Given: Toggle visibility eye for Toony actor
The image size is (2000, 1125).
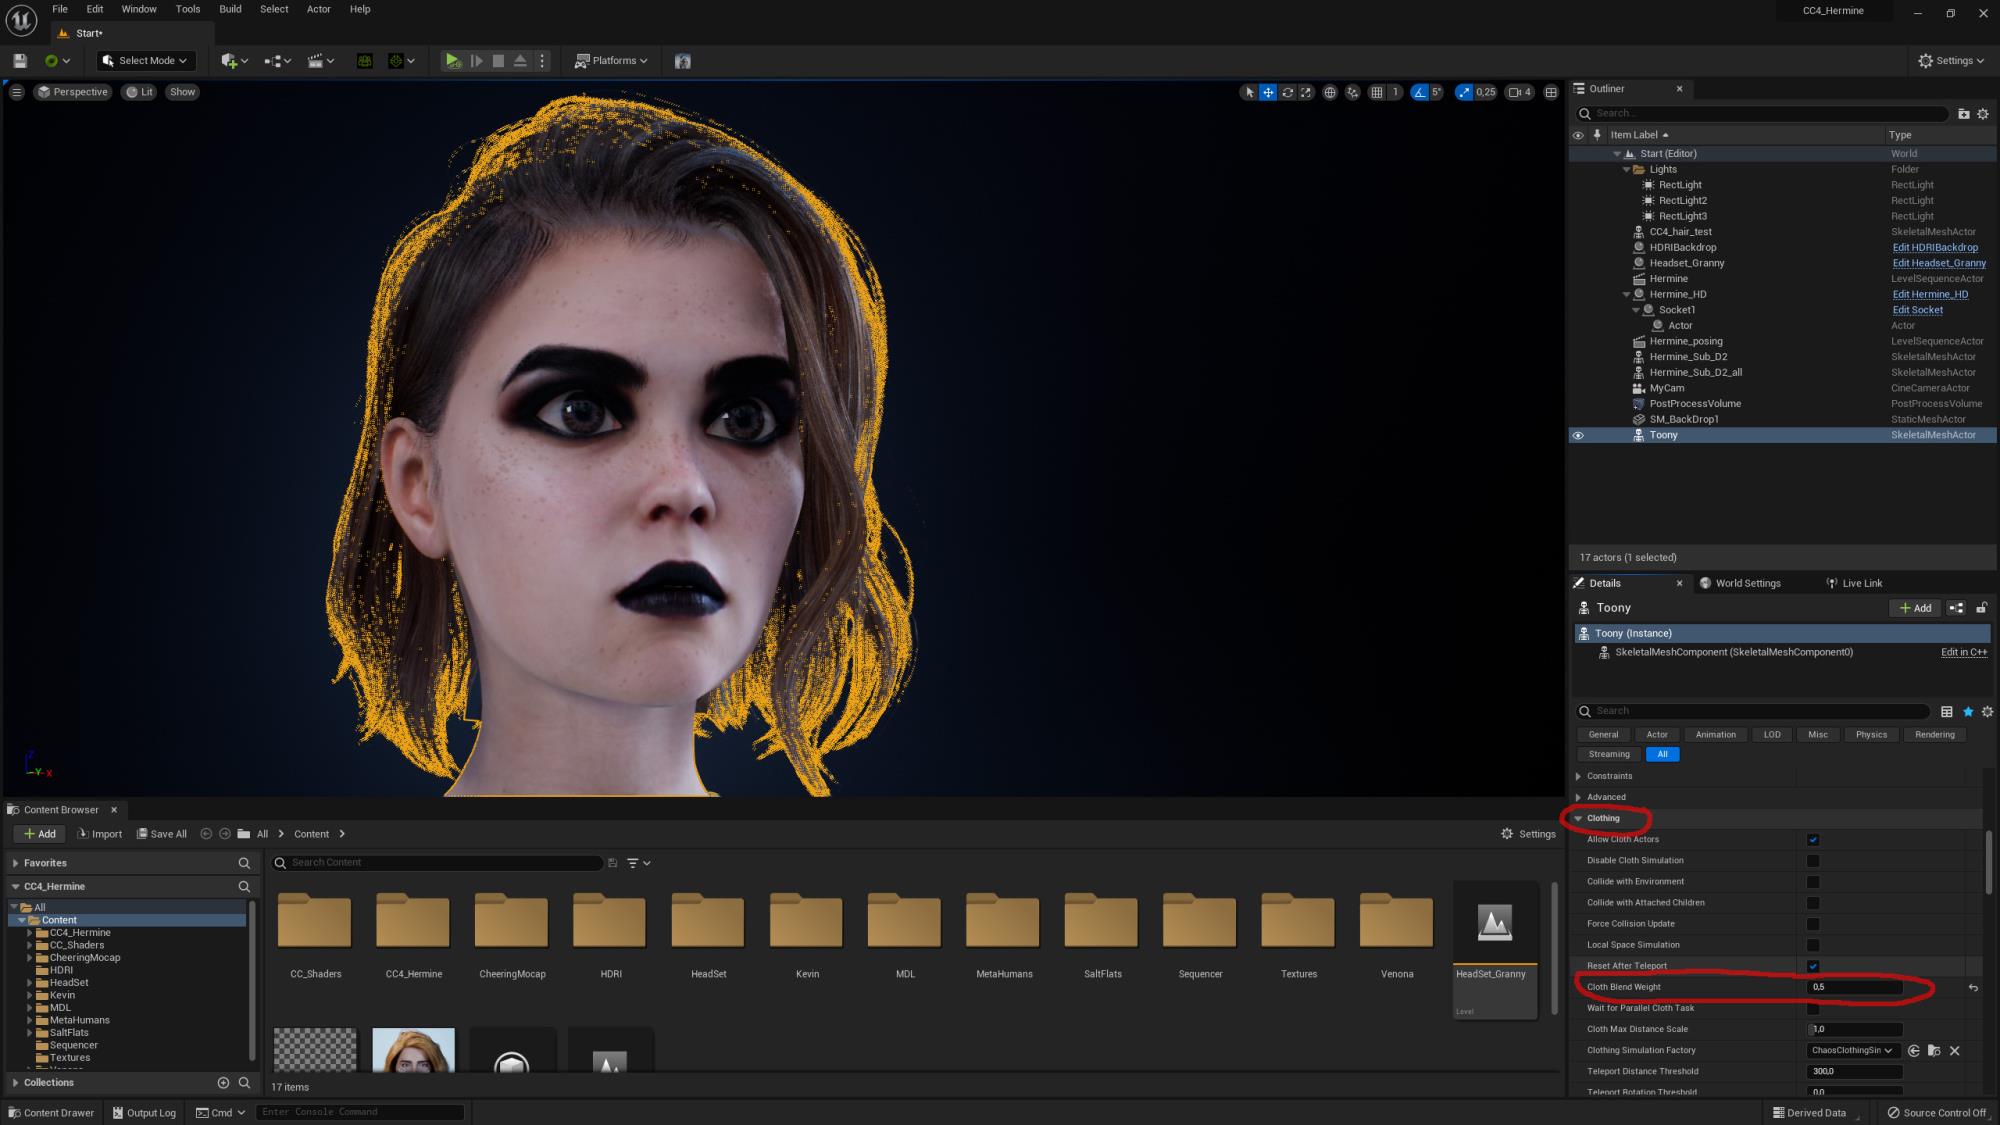Looking at the screenshot, I should click(x=1578, y=435).
